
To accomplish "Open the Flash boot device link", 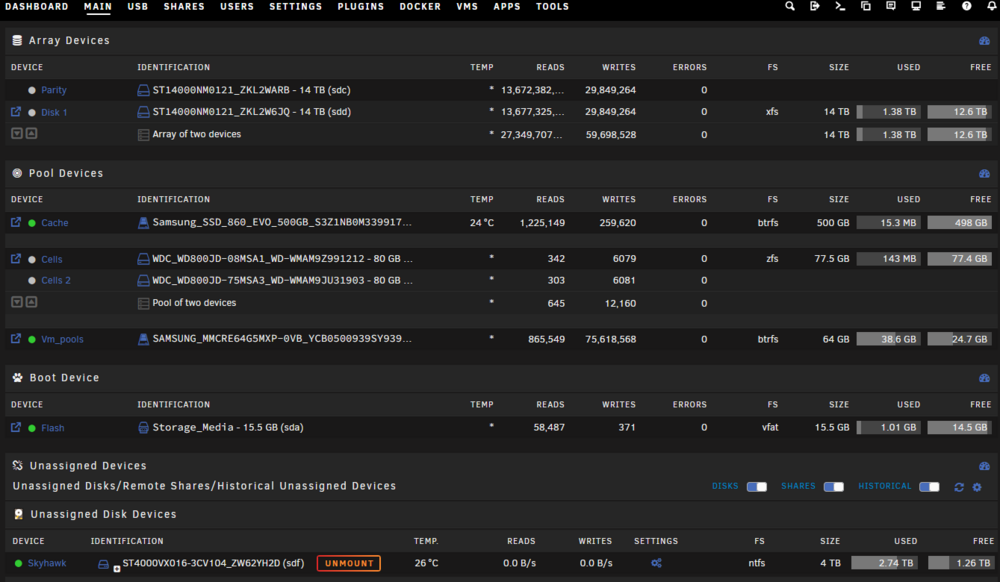I will (53, 428).
